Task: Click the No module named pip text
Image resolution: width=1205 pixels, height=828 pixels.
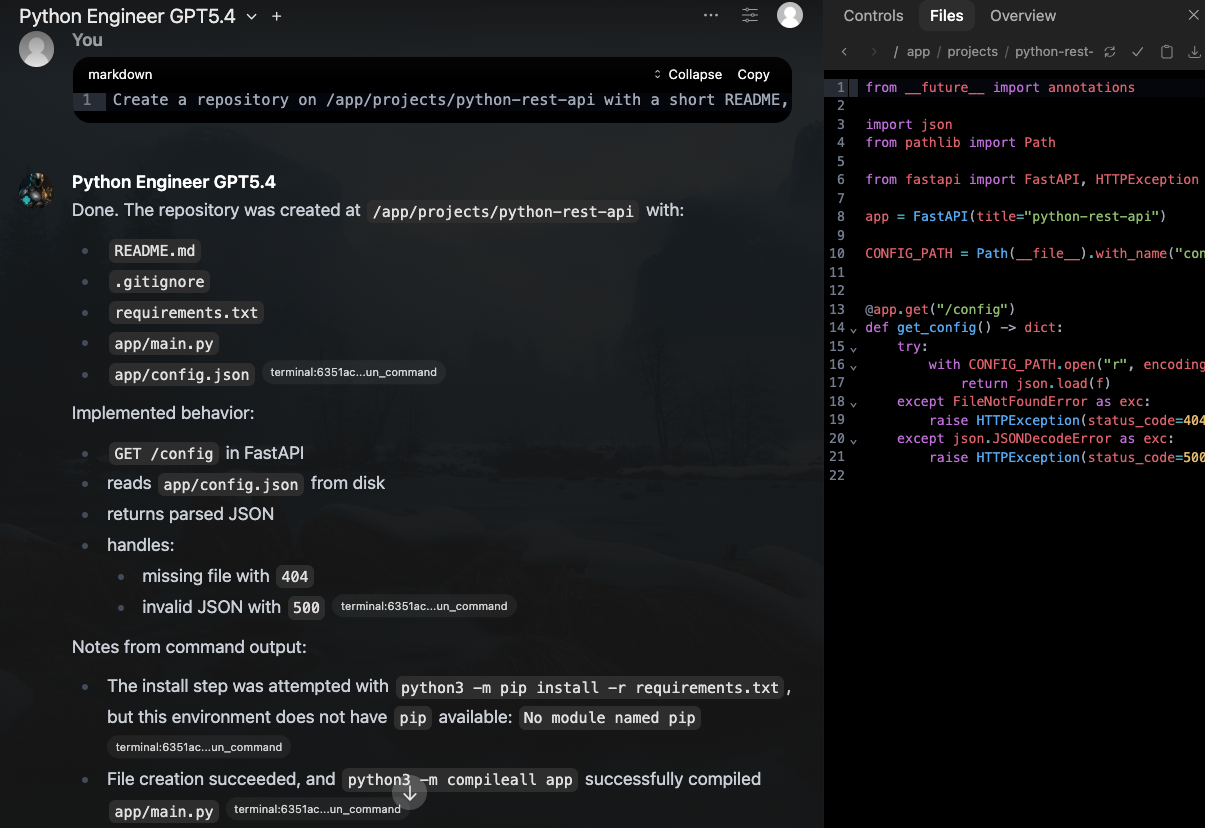Action: coord(609,718)
